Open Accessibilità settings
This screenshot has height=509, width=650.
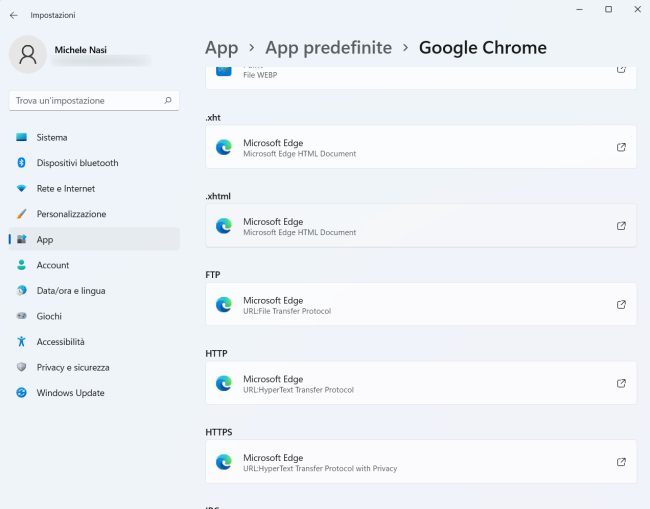(x=94, y=342)
